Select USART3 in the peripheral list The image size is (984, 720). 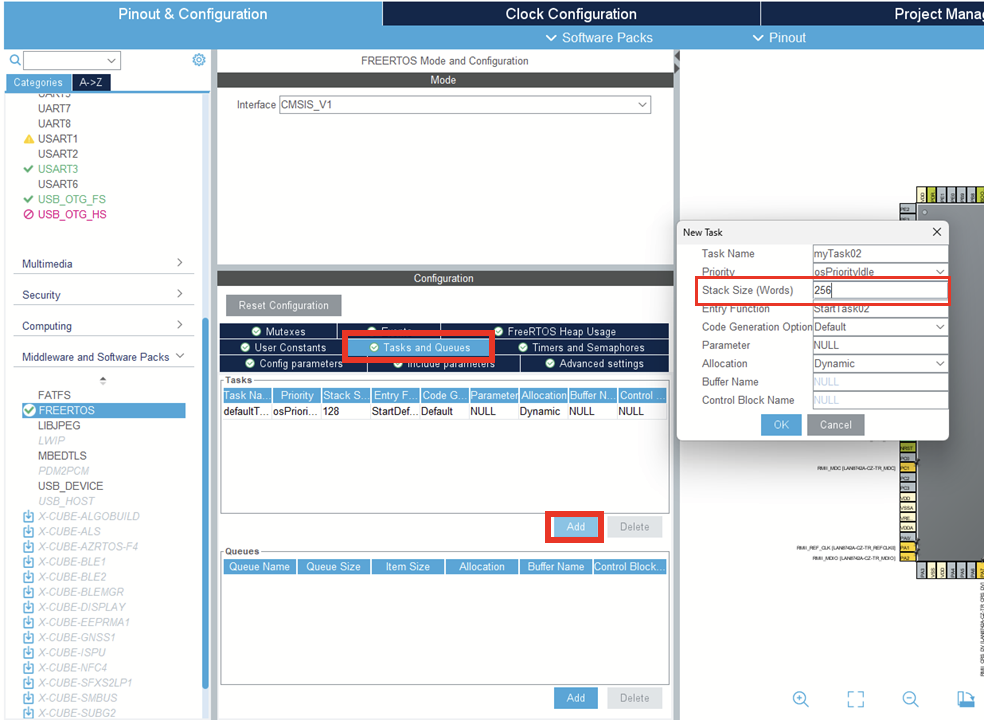coord(58,169)
